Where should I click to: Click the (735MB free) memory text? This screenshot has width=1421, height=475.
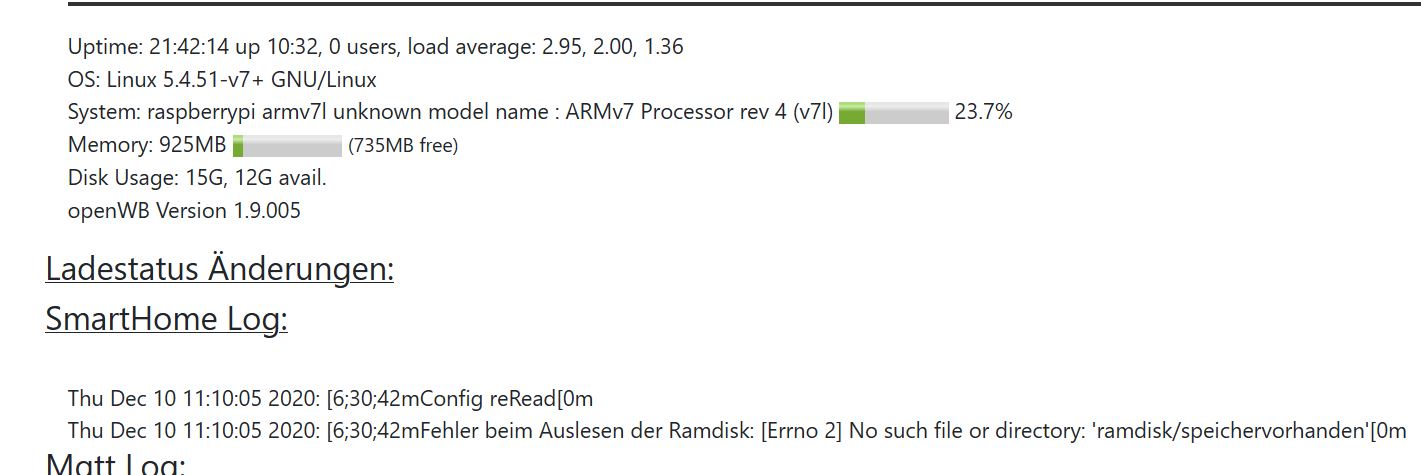pyautogui.click(x=402, y=146)
